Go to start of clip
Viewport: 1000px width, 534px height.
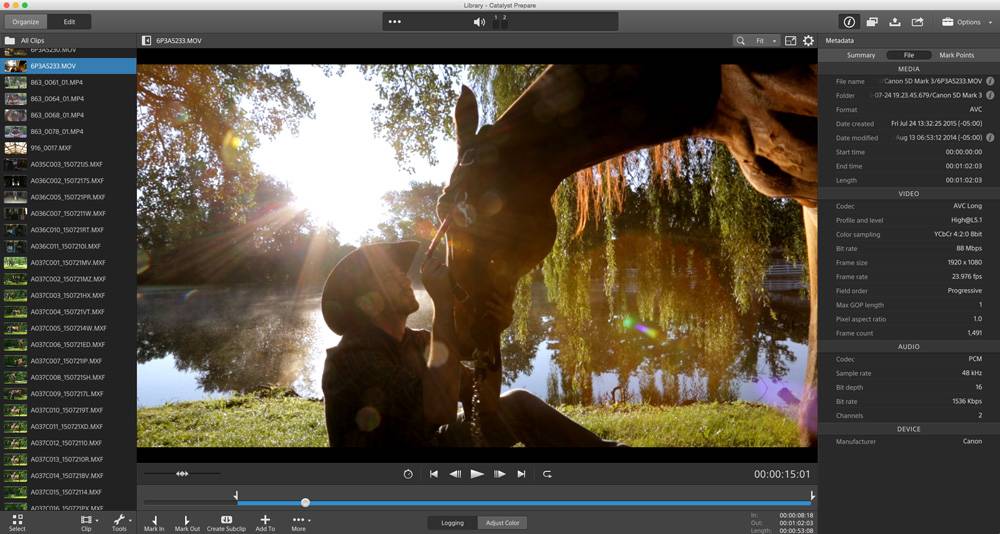(x=434, y=474)
